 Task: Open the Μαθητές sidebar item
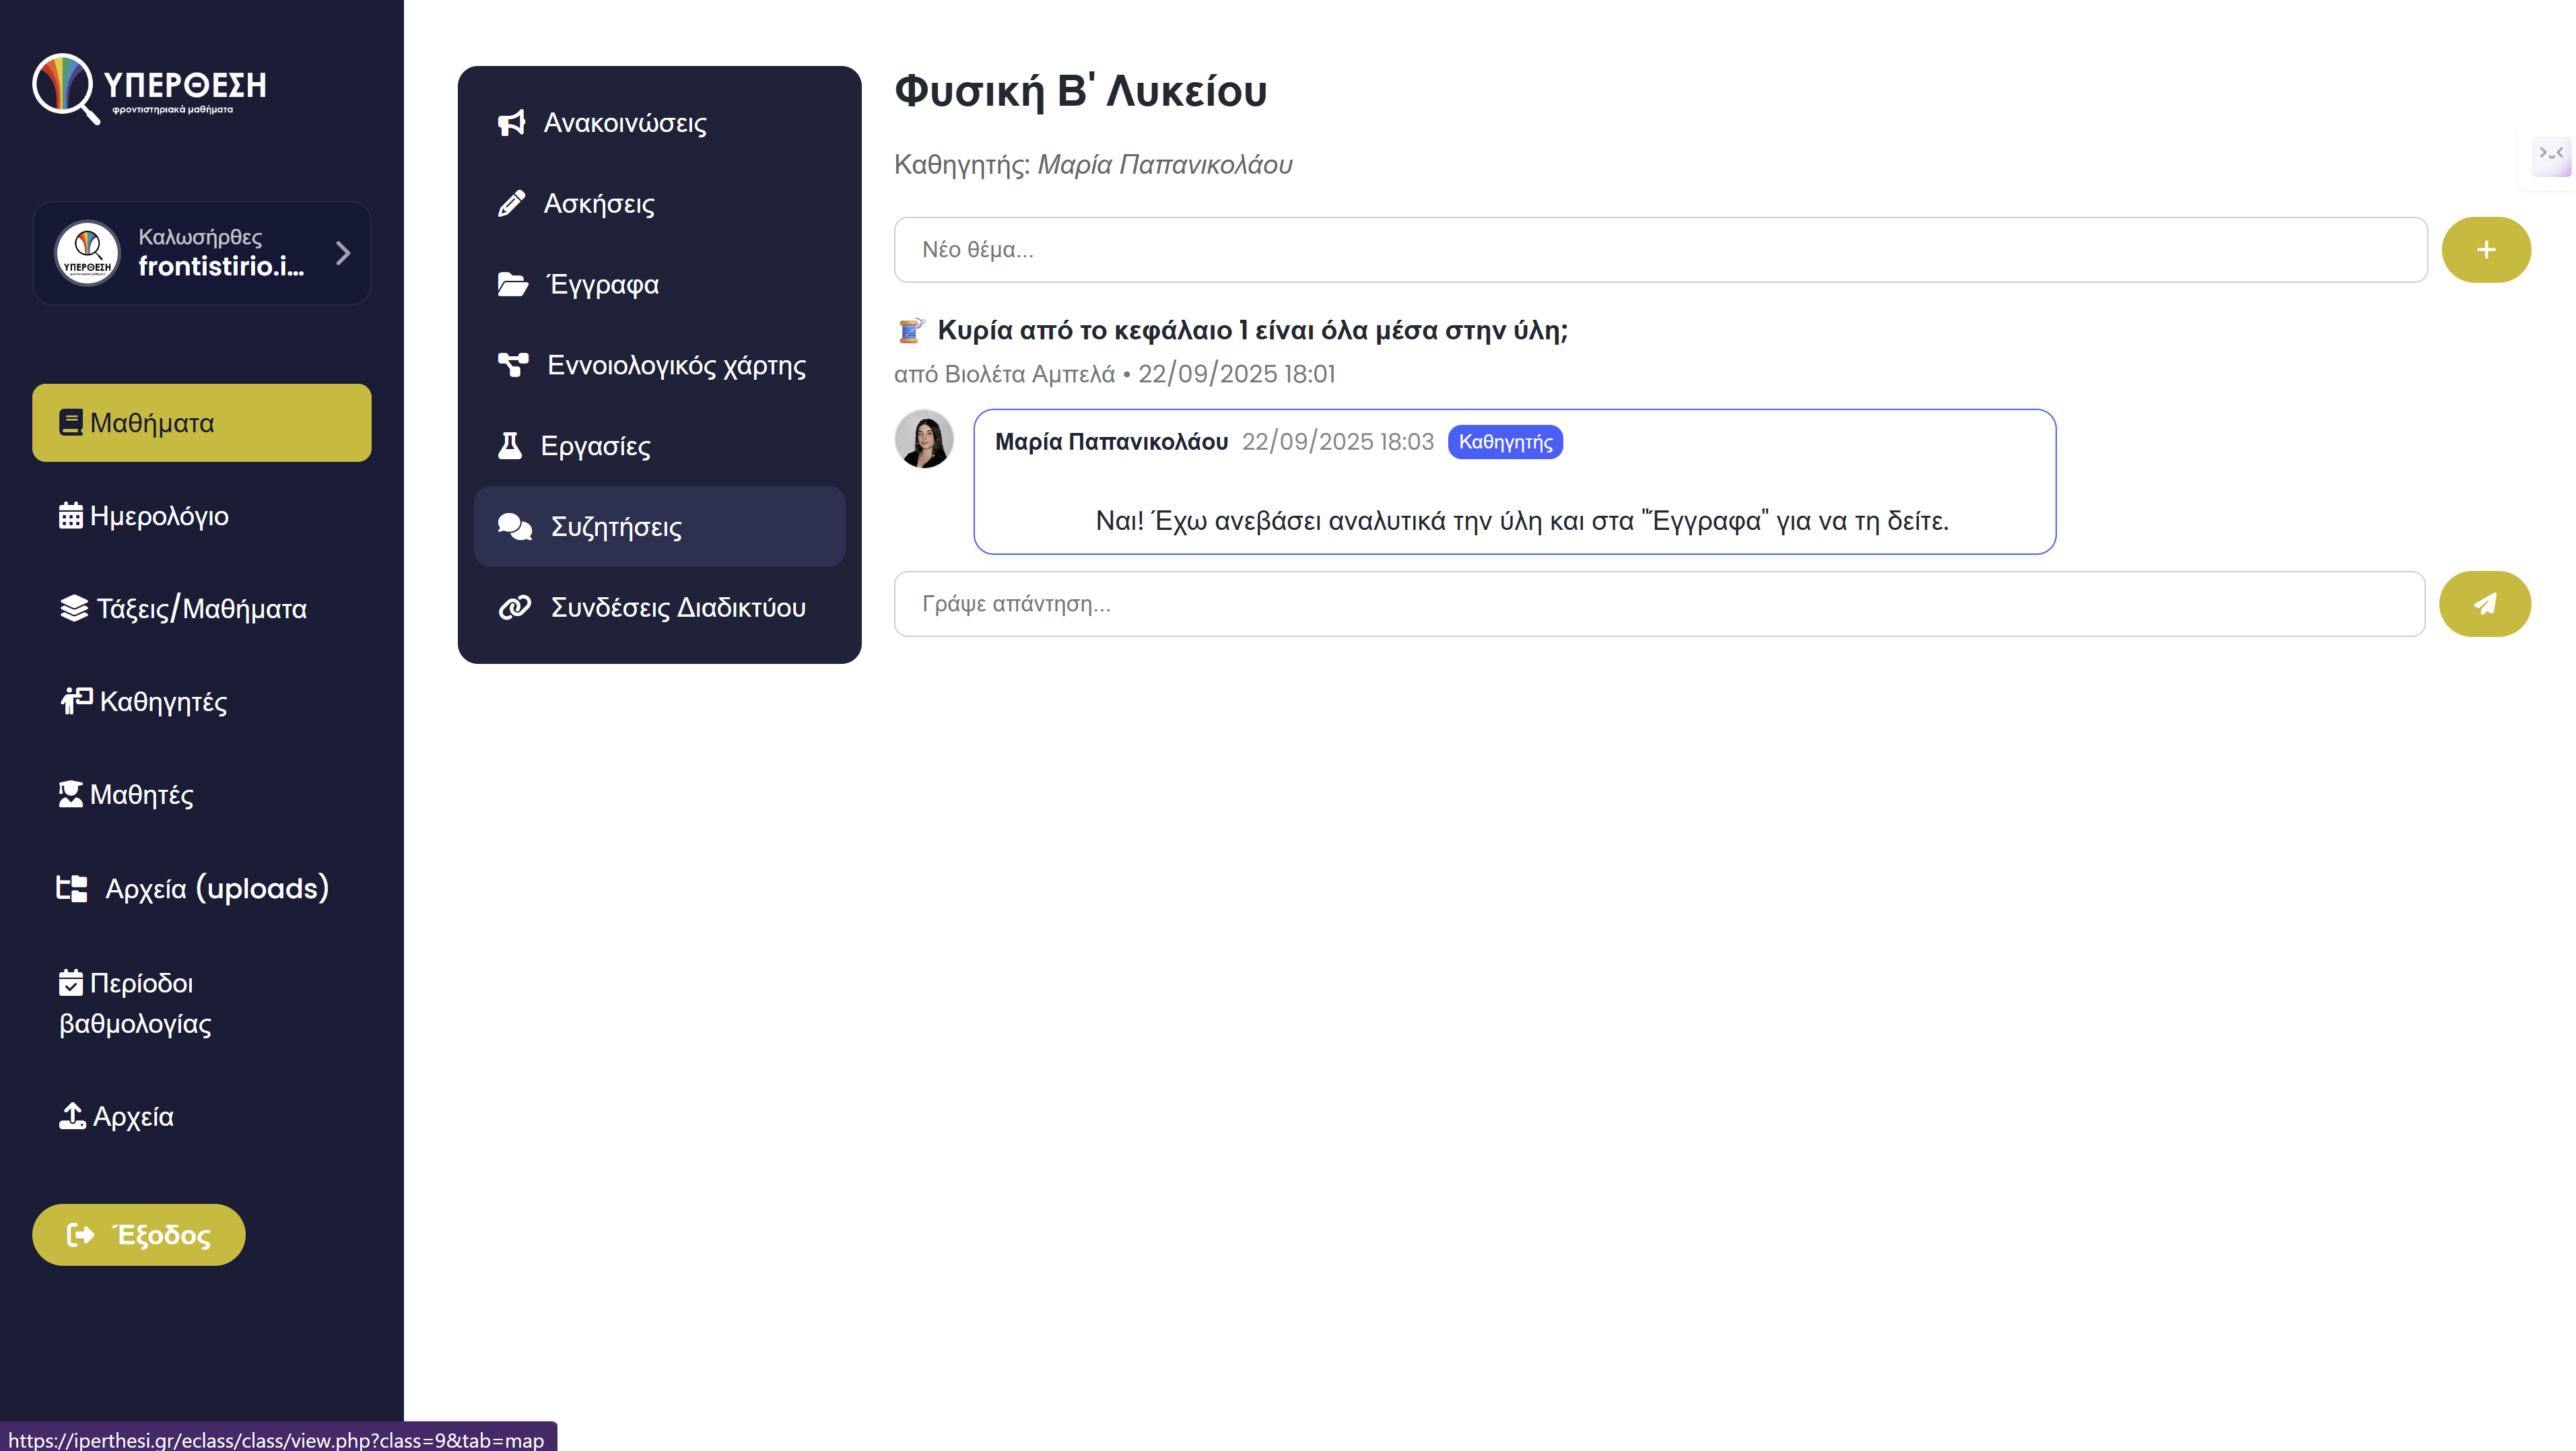pyautogui.click(x=141, y=795)
